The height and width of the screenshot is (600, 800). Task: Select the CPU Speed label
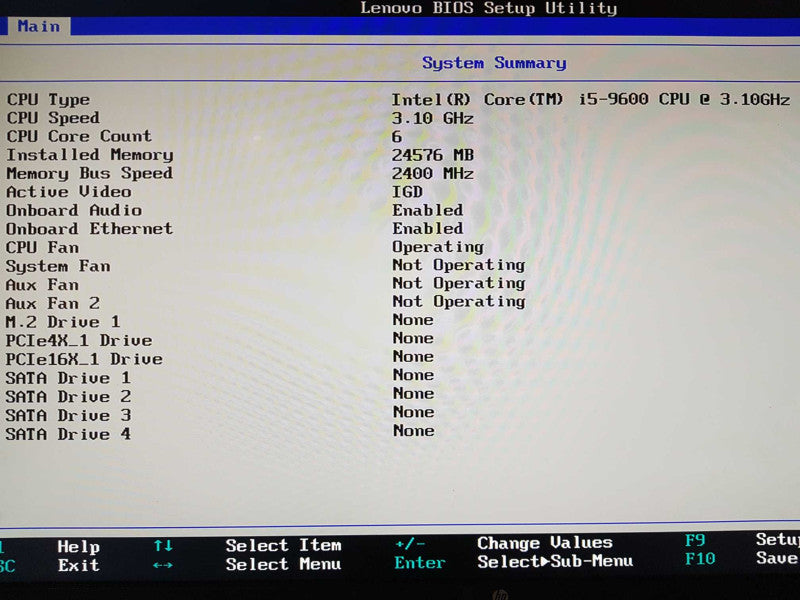point(53,117)
